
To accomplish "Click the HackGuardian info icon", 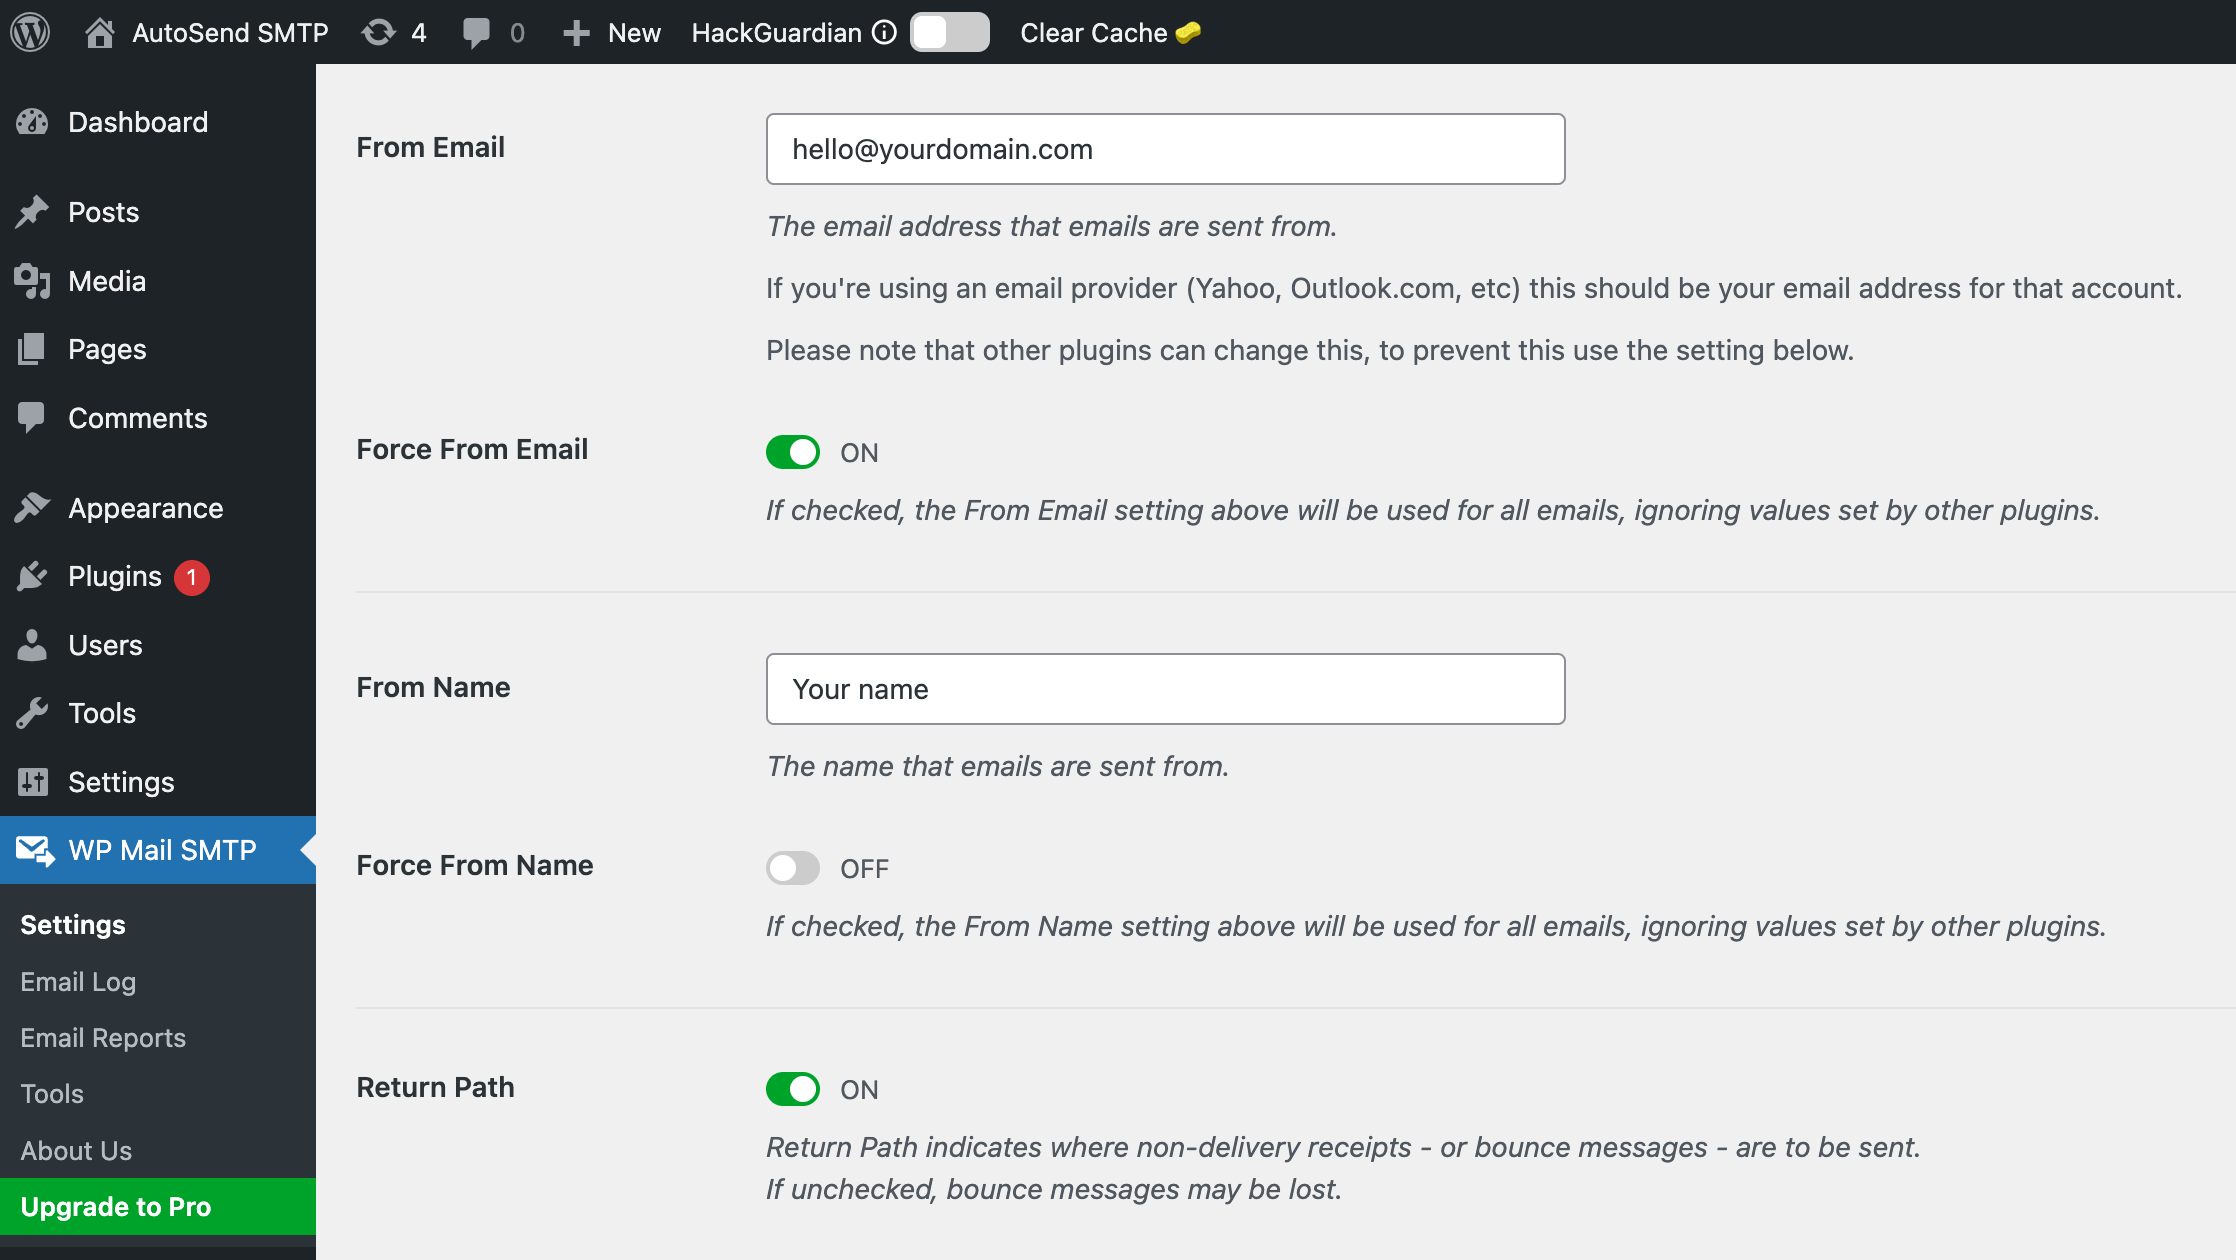I will click(x=884, y=32).
